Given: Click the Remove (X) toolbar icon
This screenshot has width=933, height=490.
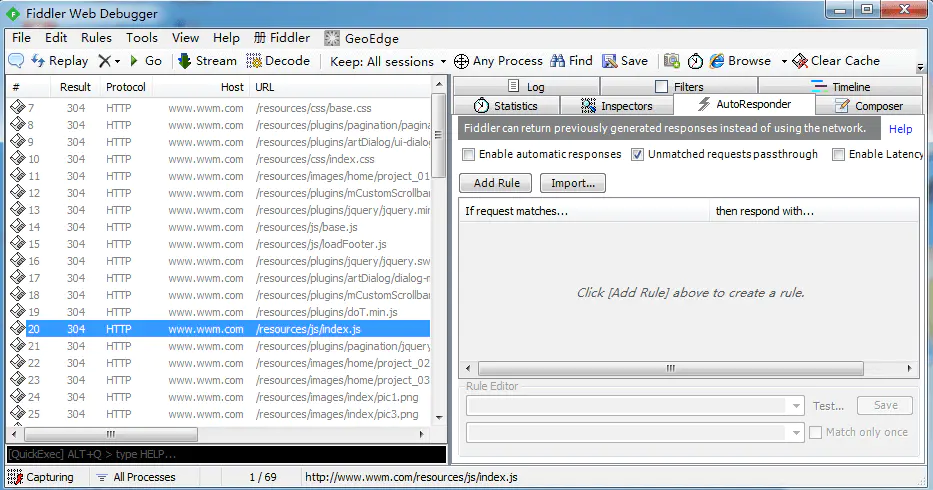Looking at the screenshot, I should pyautogui.click(x=105, y=61).
